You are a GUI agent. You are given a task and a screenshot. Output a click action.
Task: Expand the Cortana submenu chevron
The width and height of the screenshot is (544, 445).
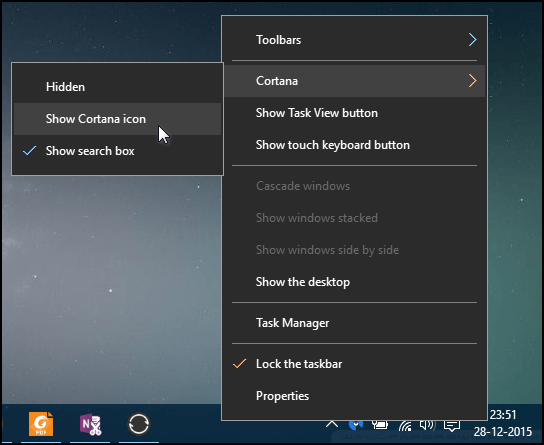(472, 81)
